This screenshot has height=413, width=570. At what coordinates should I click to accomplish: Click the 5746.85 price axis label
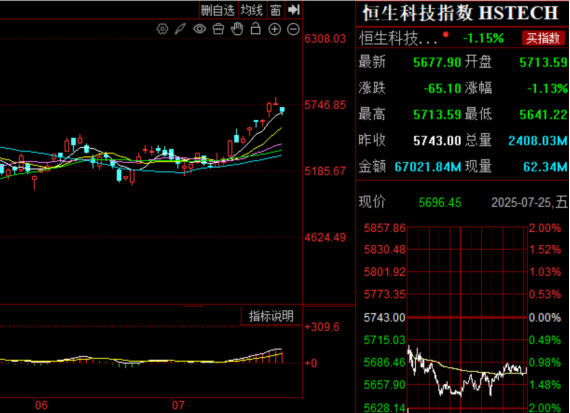click(325, 105)
